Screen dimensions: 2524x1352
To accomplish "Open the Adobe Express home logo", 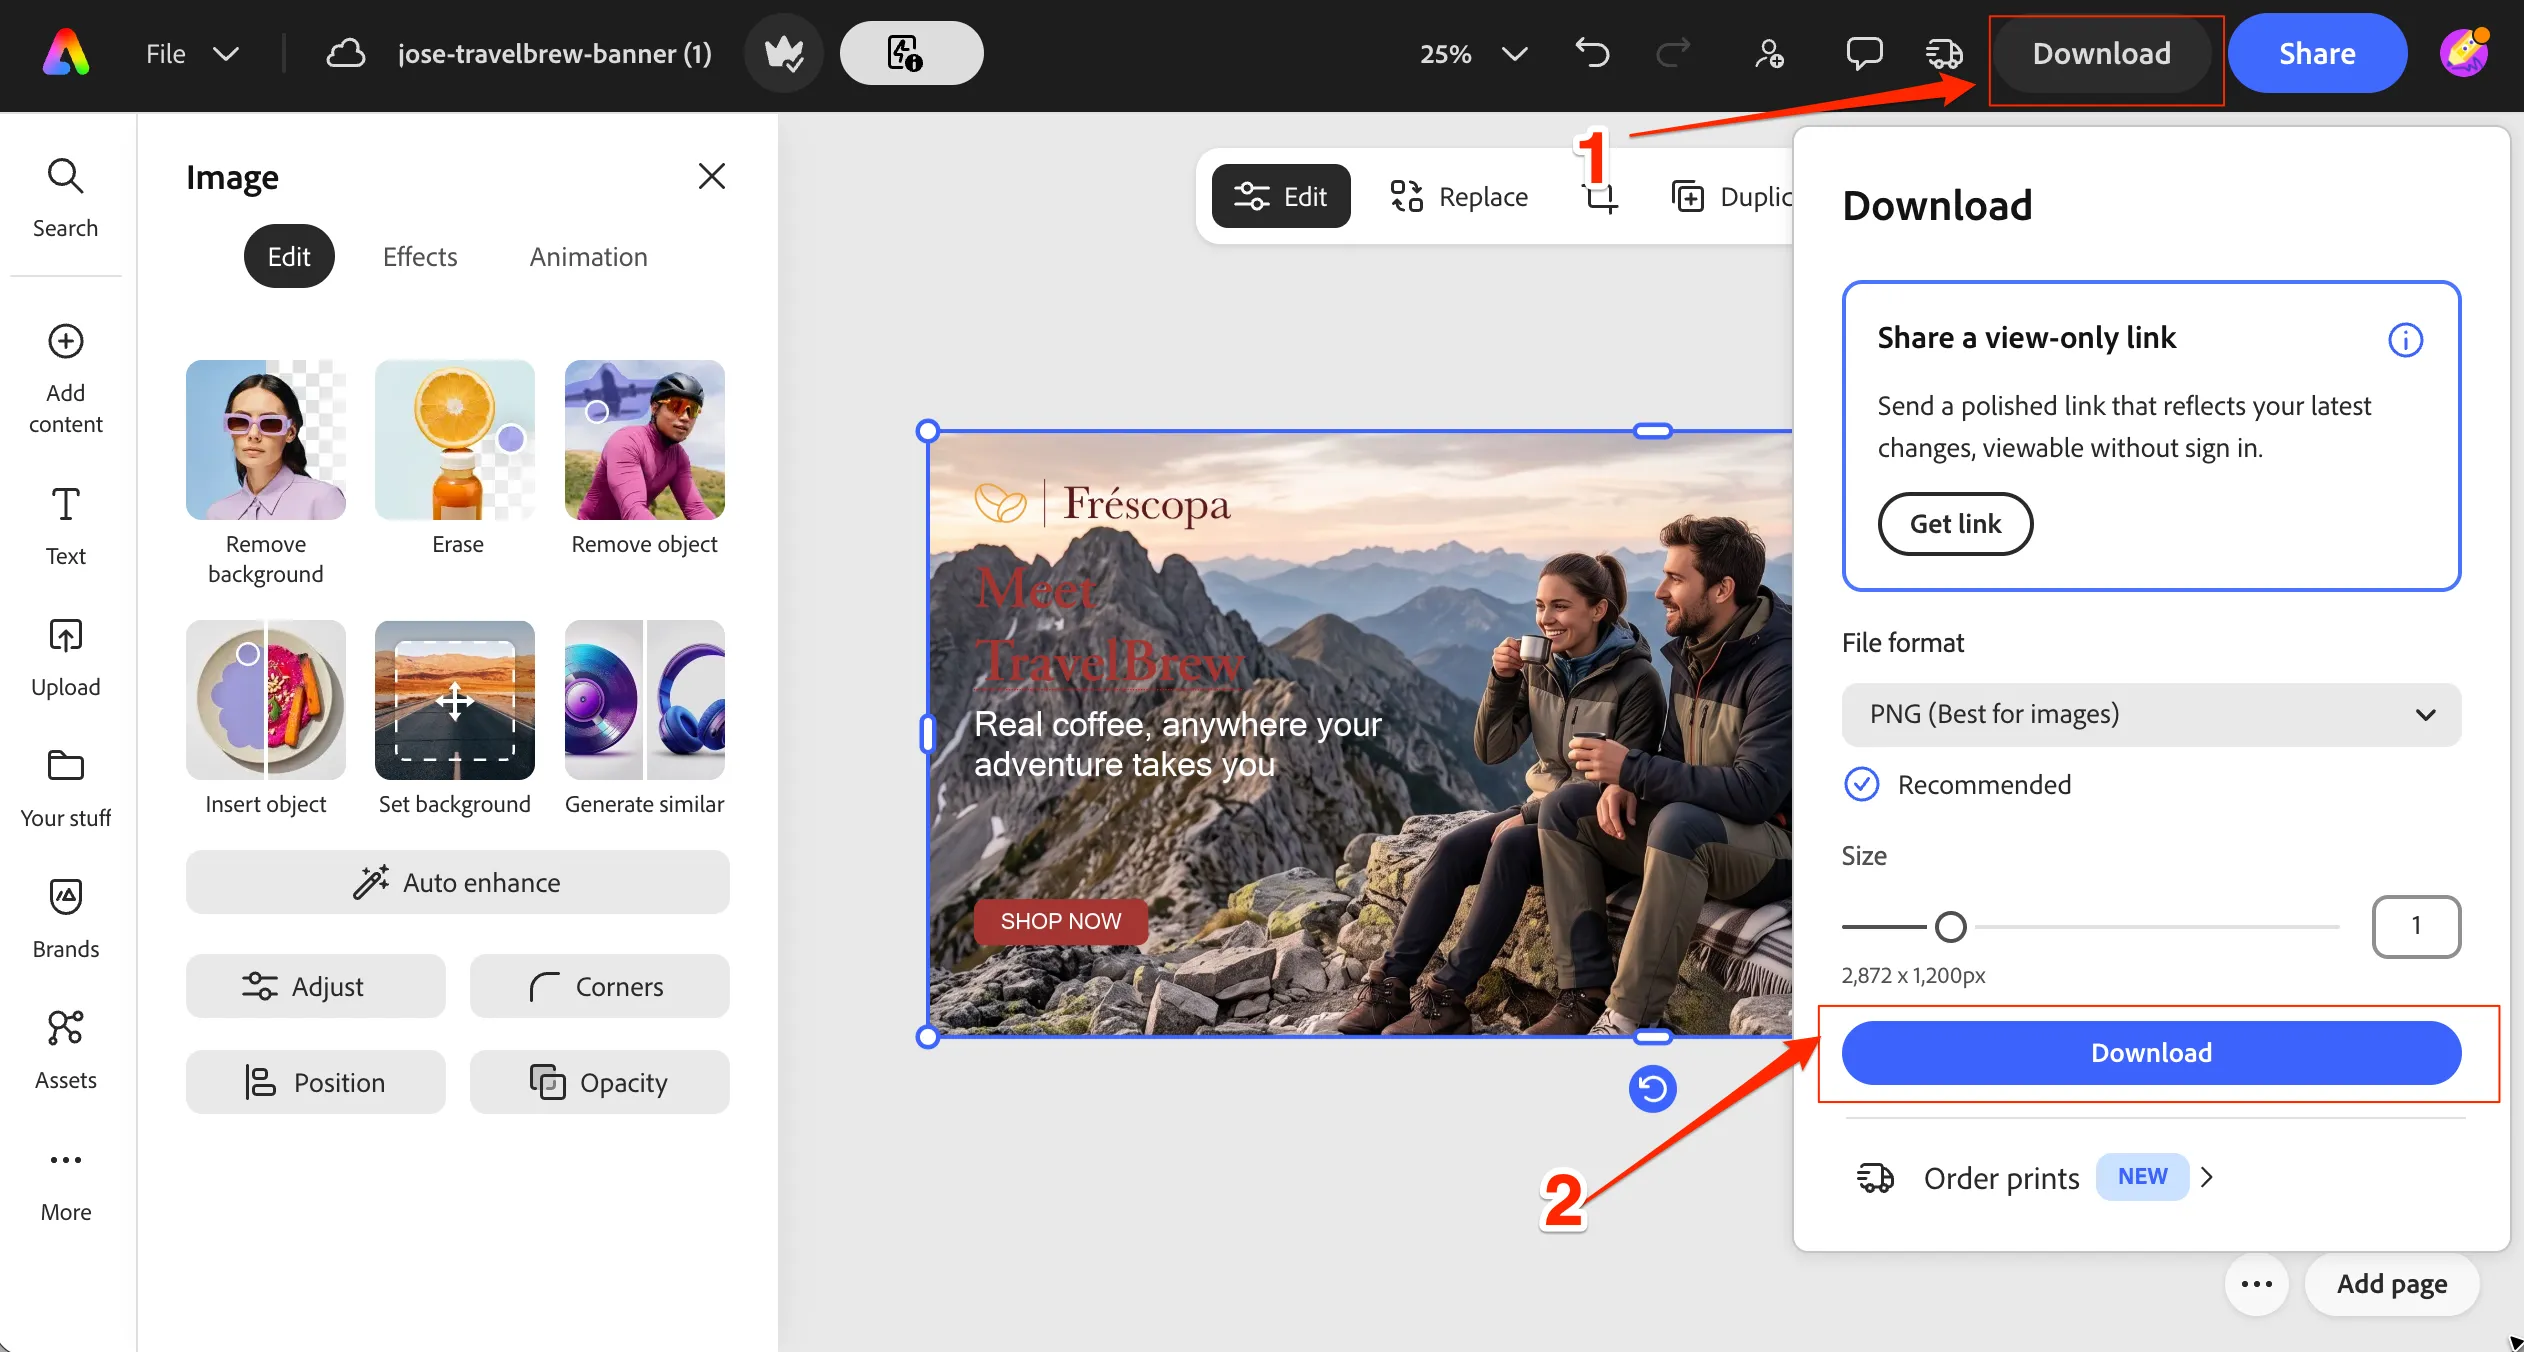I will 66,53.
